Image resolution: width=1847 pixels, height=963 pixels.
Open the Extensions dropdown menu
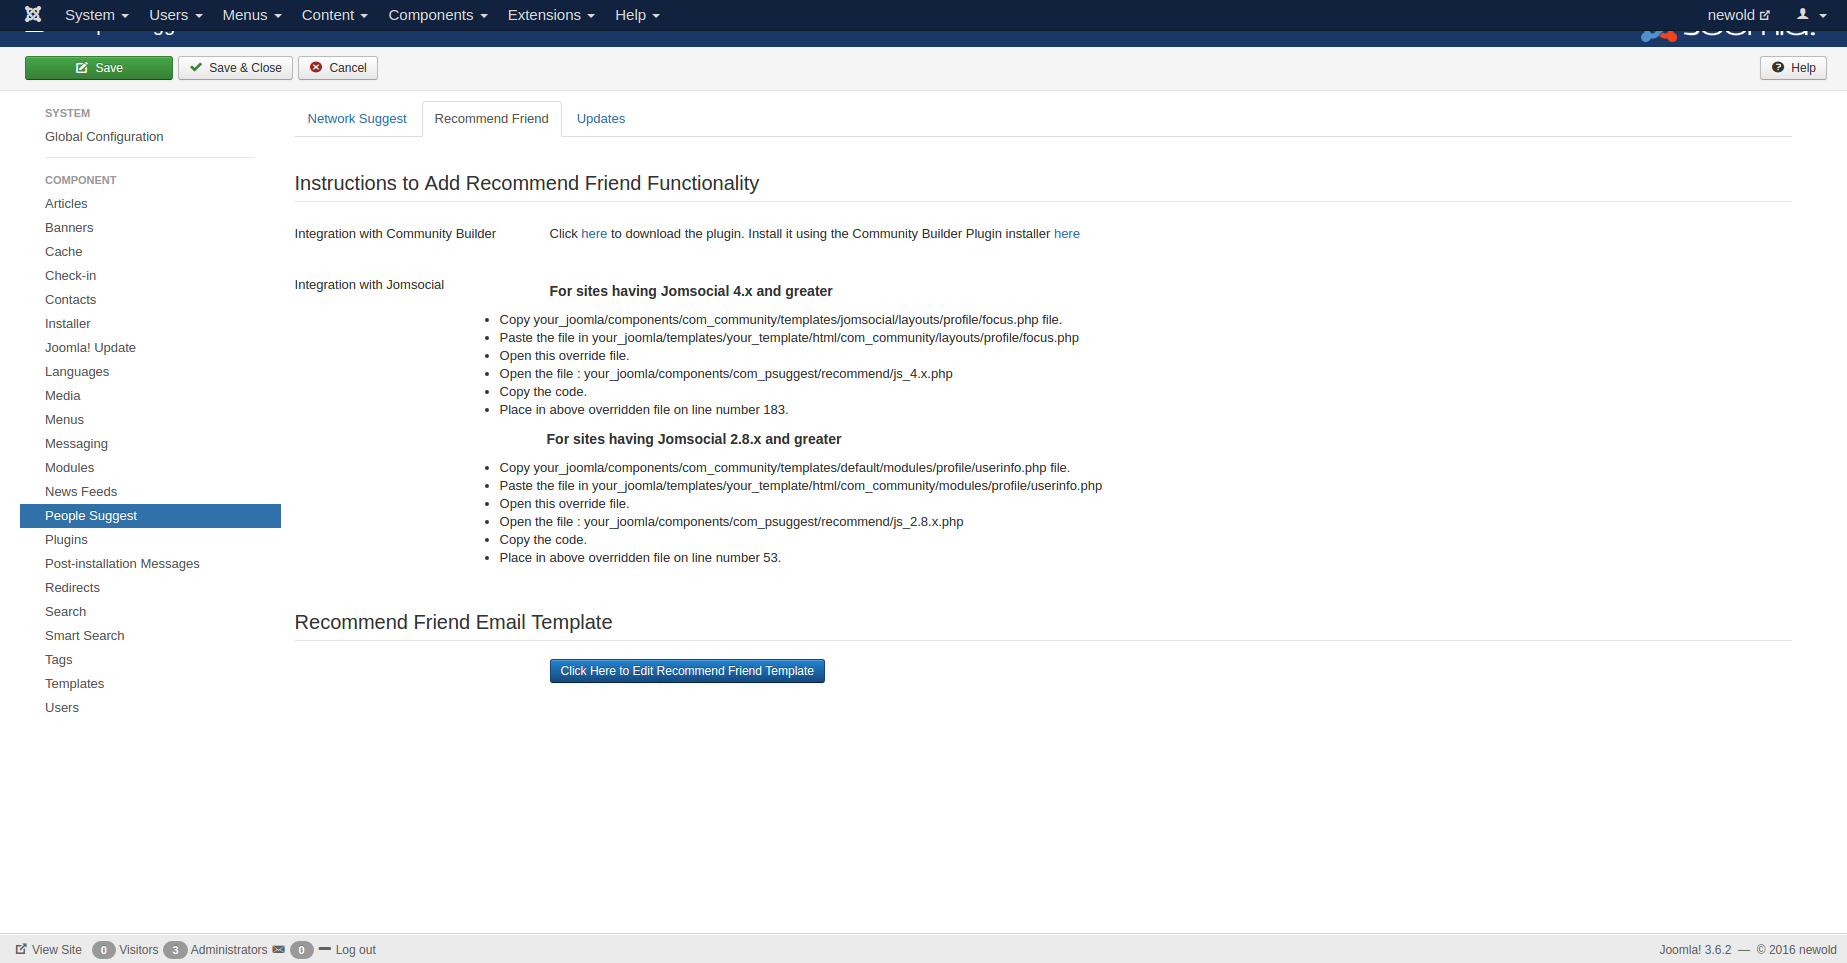click(550, 15)
